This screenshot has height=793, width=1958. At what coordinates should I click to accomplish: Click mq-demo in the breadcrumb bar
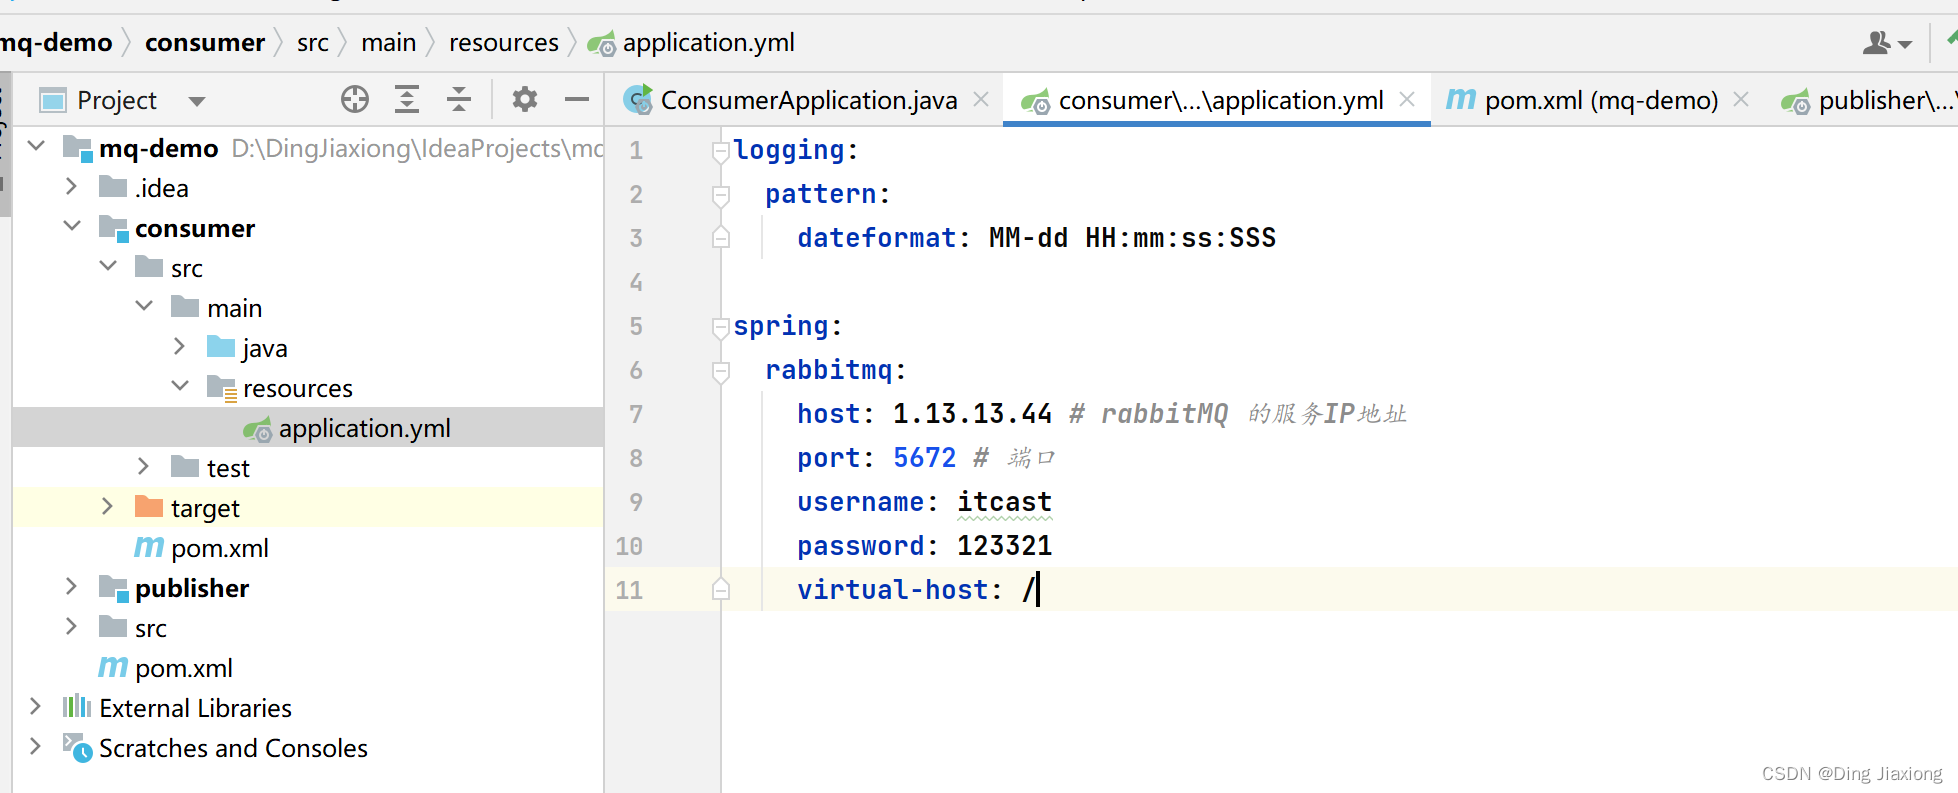56,43
